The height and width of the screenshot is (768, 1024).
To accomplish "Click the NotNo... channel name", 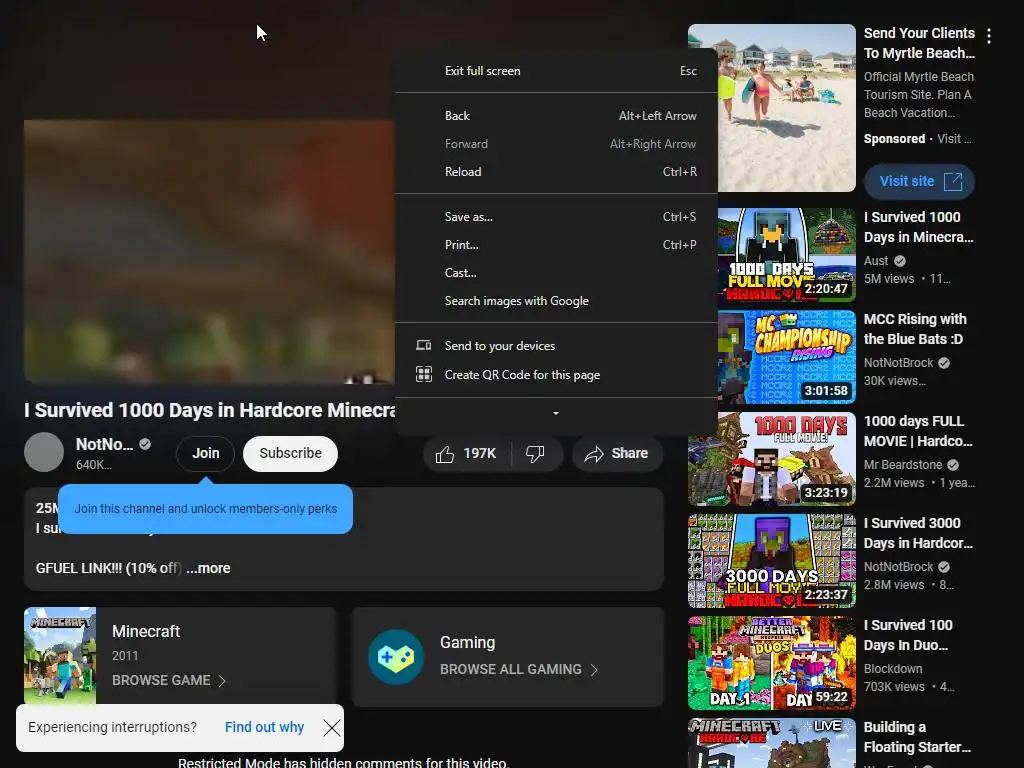I will [104, 444].
